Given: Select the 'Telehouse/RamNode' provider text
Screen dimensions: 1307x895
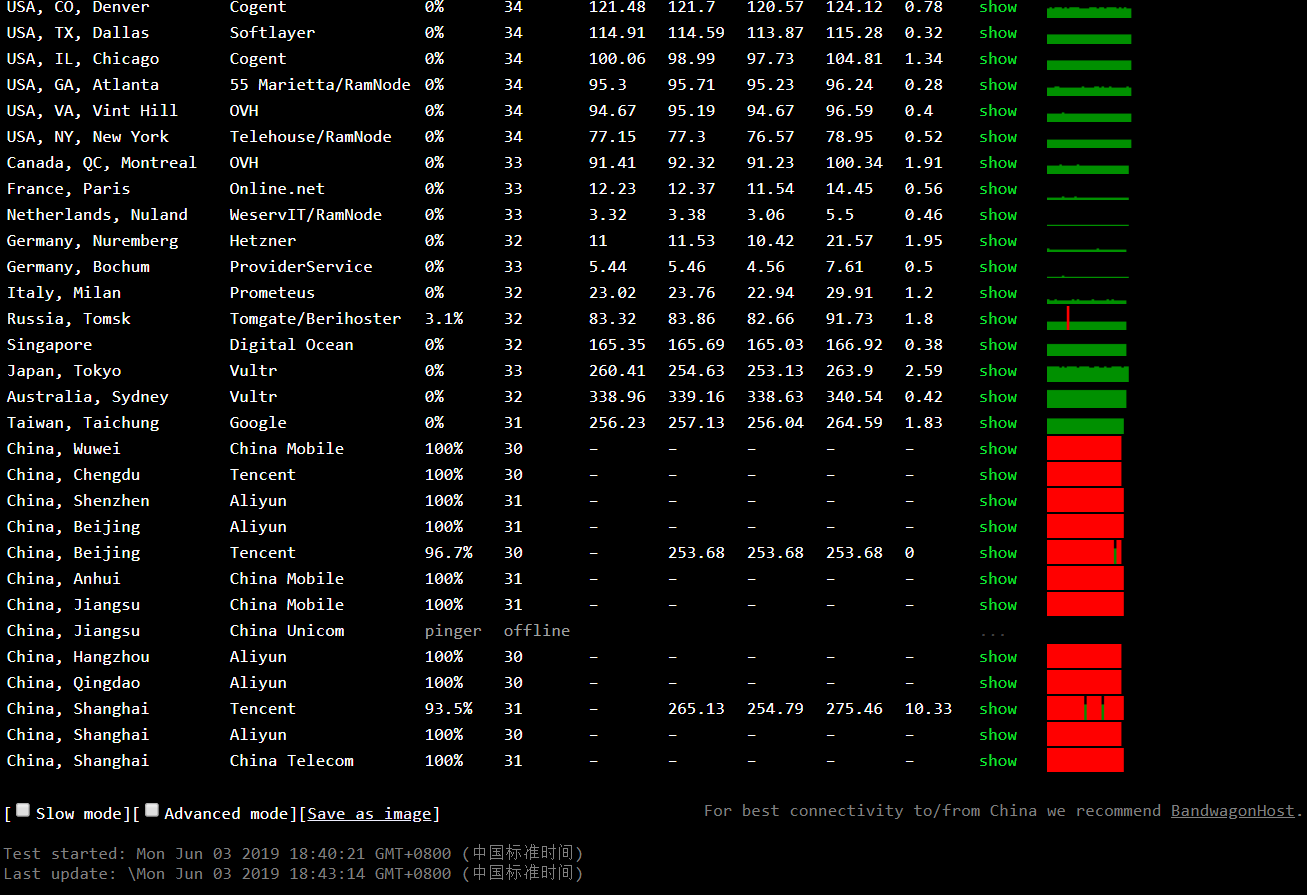Looking at the screenshot, I should (x=310, y=137).
